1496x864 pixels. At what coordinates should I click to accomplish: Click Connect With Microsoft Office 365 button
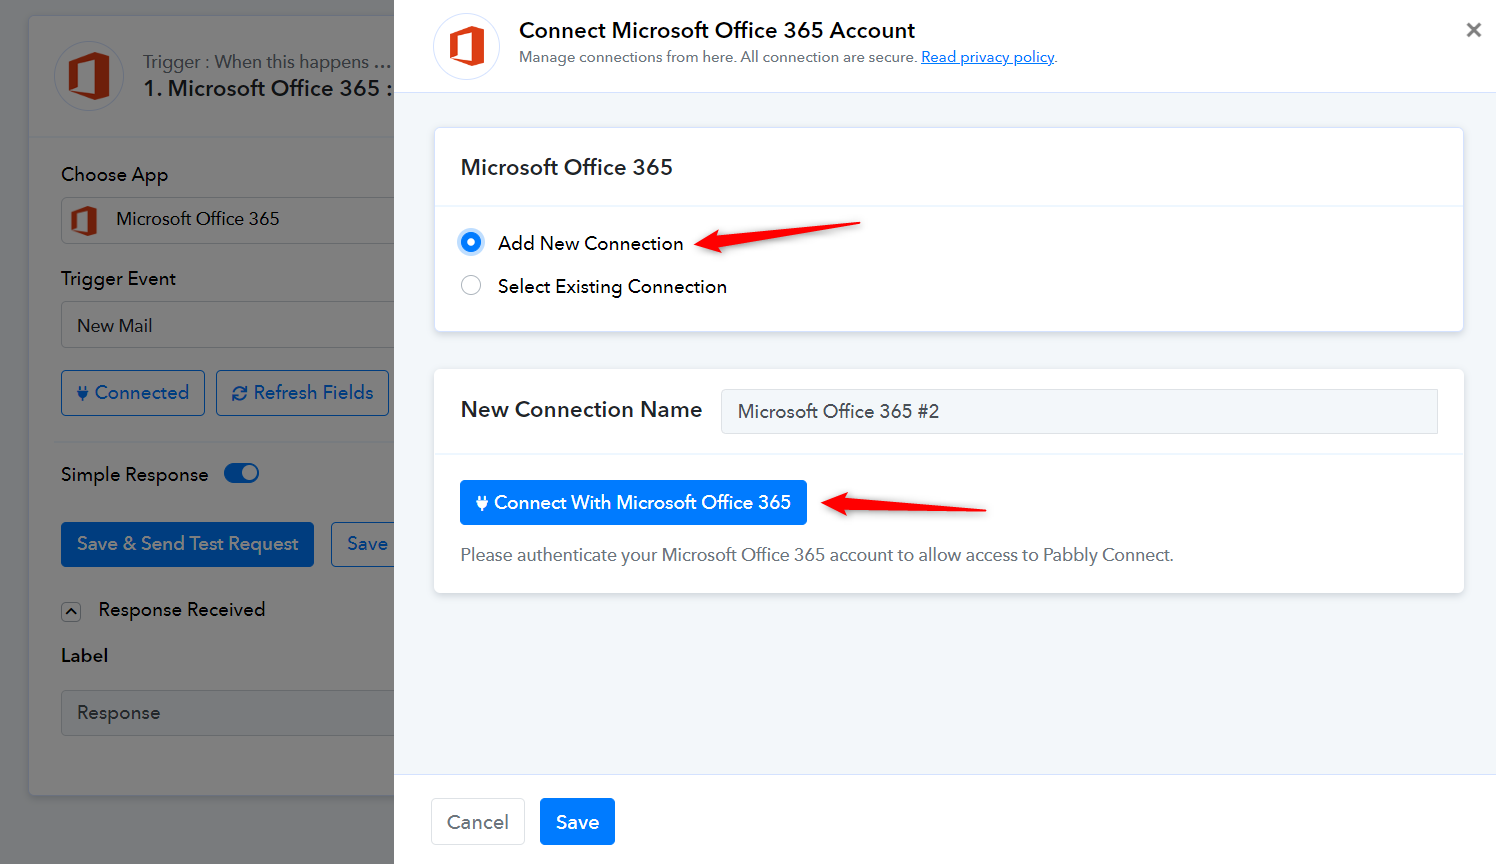[x=633, y=503]
